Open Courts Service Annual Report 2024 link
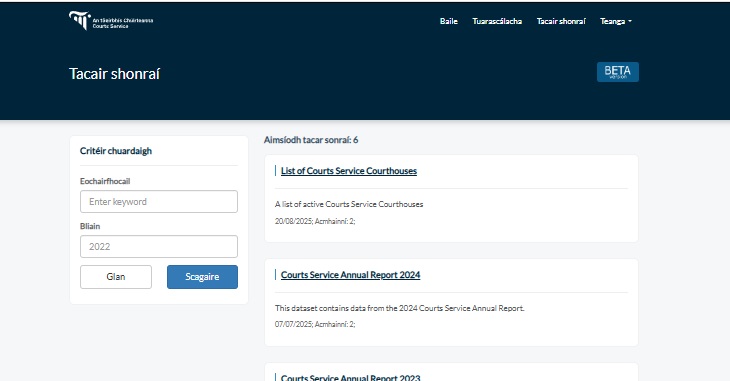 [x=351, y=275]
